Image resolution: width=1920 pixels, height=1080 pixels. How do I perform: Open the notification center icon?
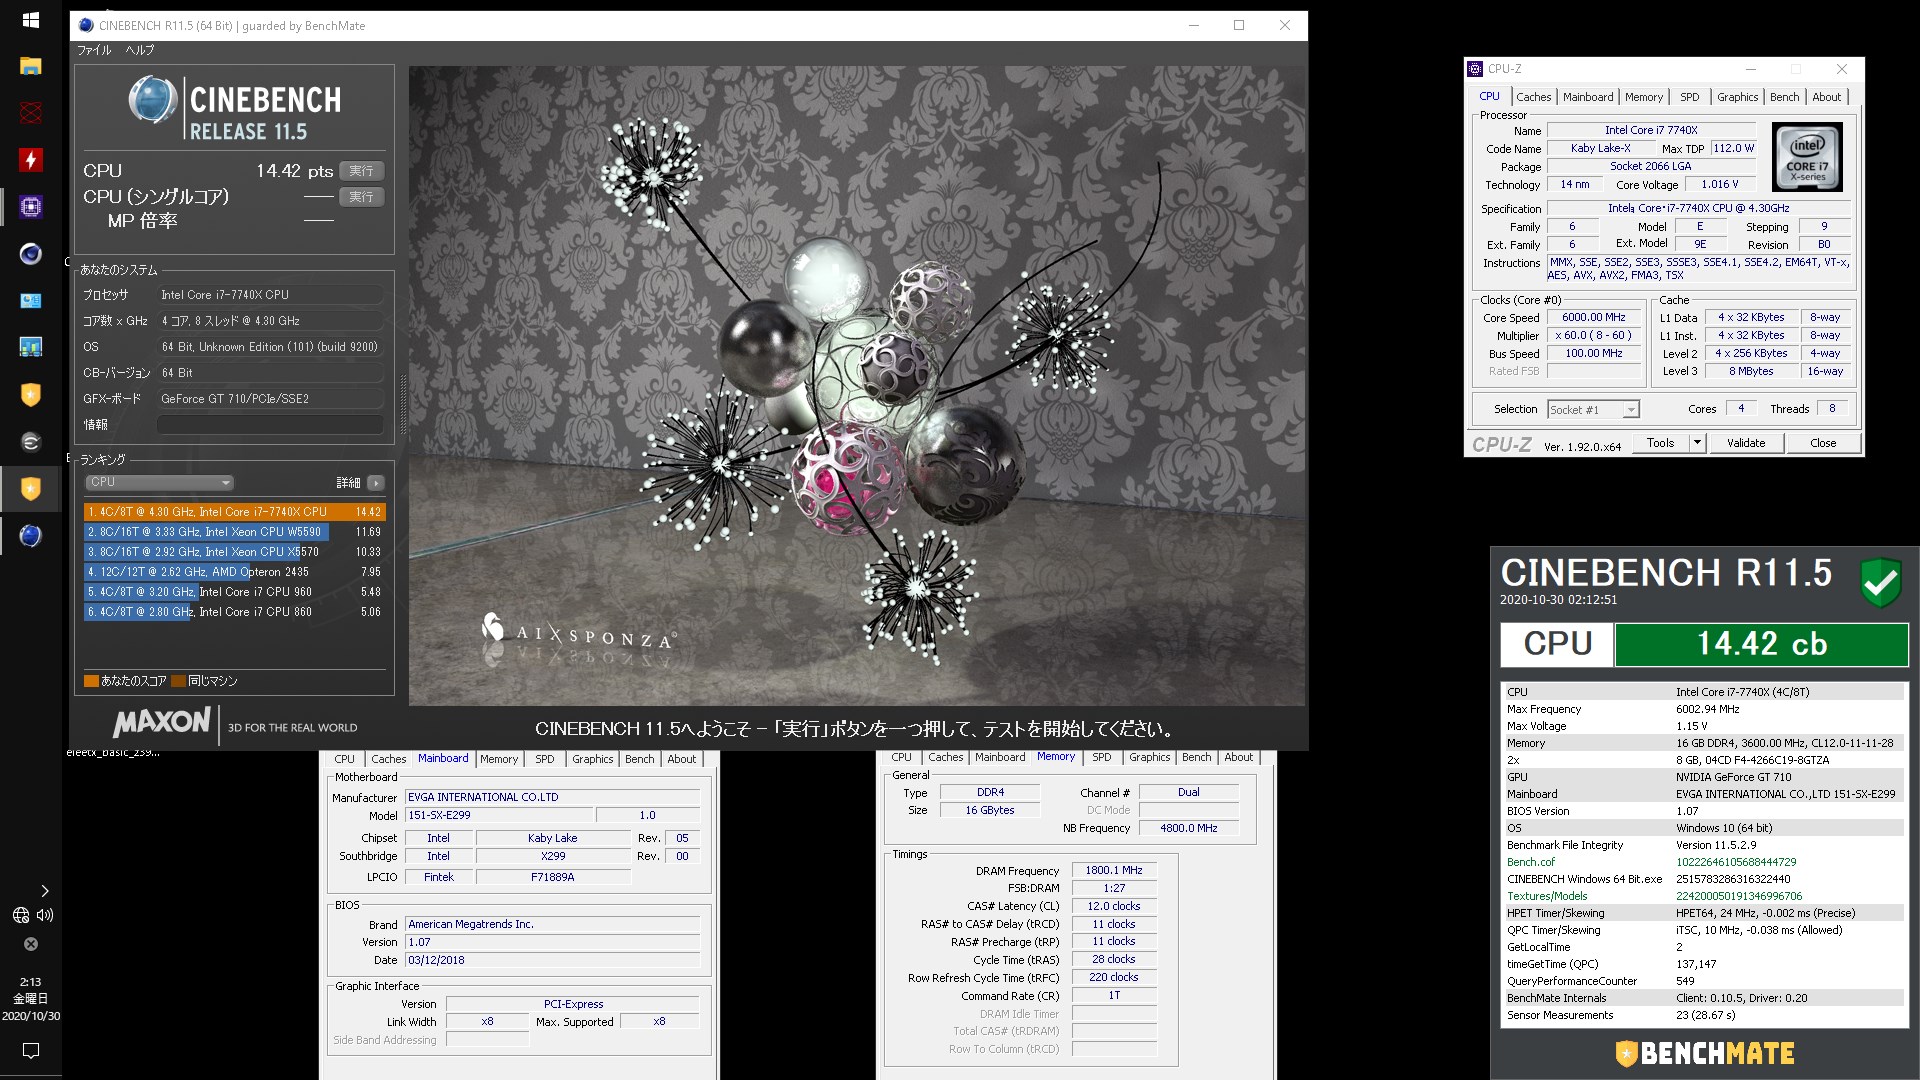[x=31, y=1050]
